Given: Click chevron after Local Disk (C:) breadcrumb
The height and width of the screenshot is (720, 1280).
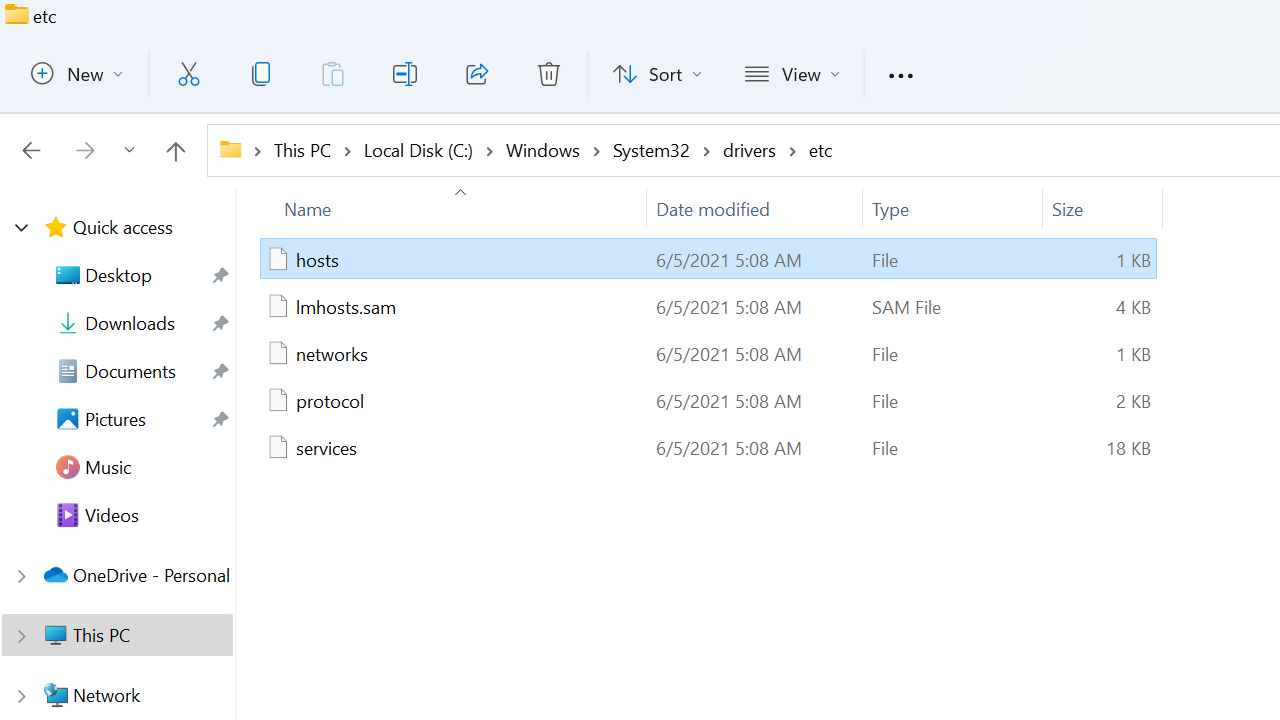Looking at the screenshot, I should click(490, 151).
